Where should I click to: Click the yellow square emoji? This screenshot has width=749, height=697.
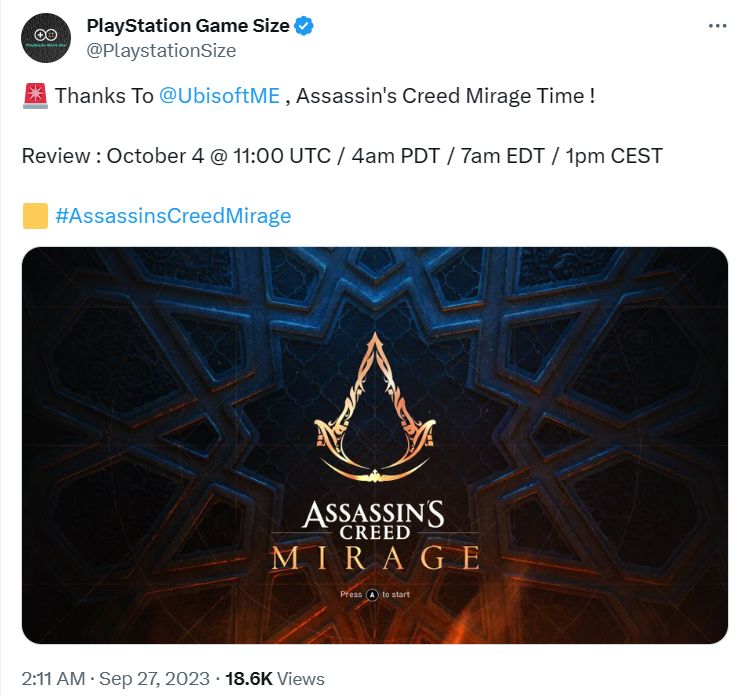35,216
